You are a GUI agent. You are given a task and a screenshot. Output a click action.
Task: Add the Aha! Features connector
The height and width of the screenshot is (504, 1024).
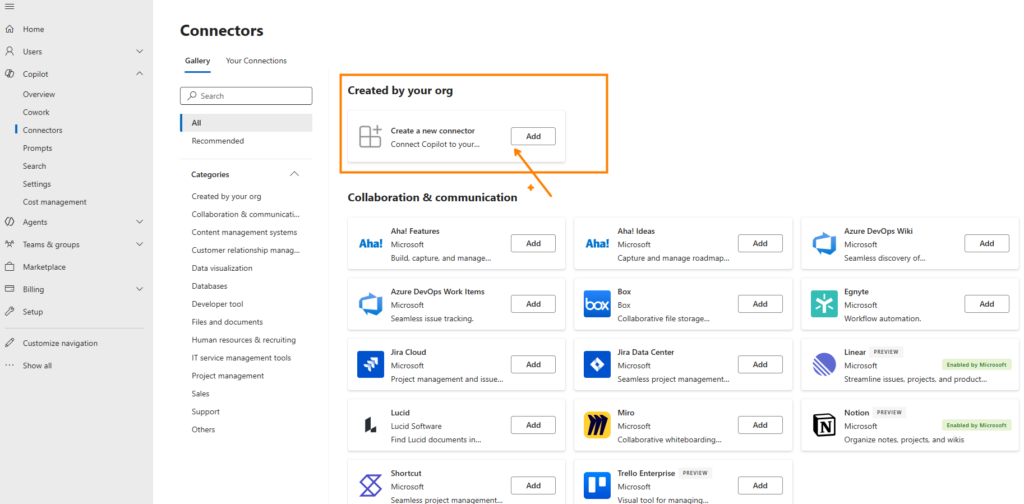coord(533,244)
